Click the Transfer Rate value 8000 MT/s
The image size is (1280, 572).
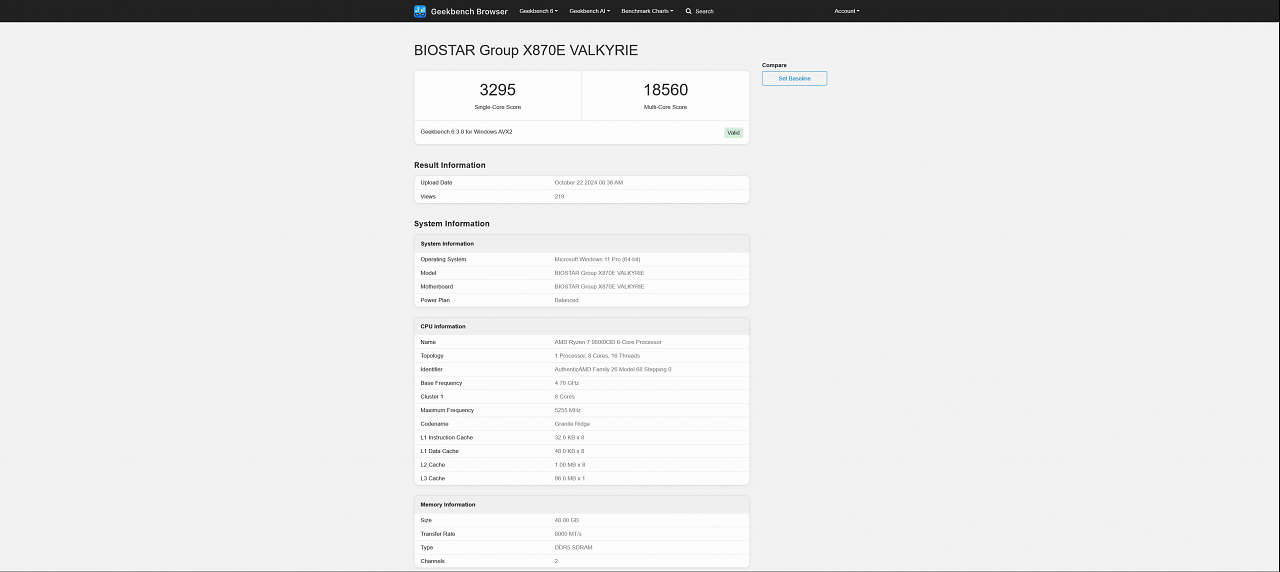tap(568, 534)
